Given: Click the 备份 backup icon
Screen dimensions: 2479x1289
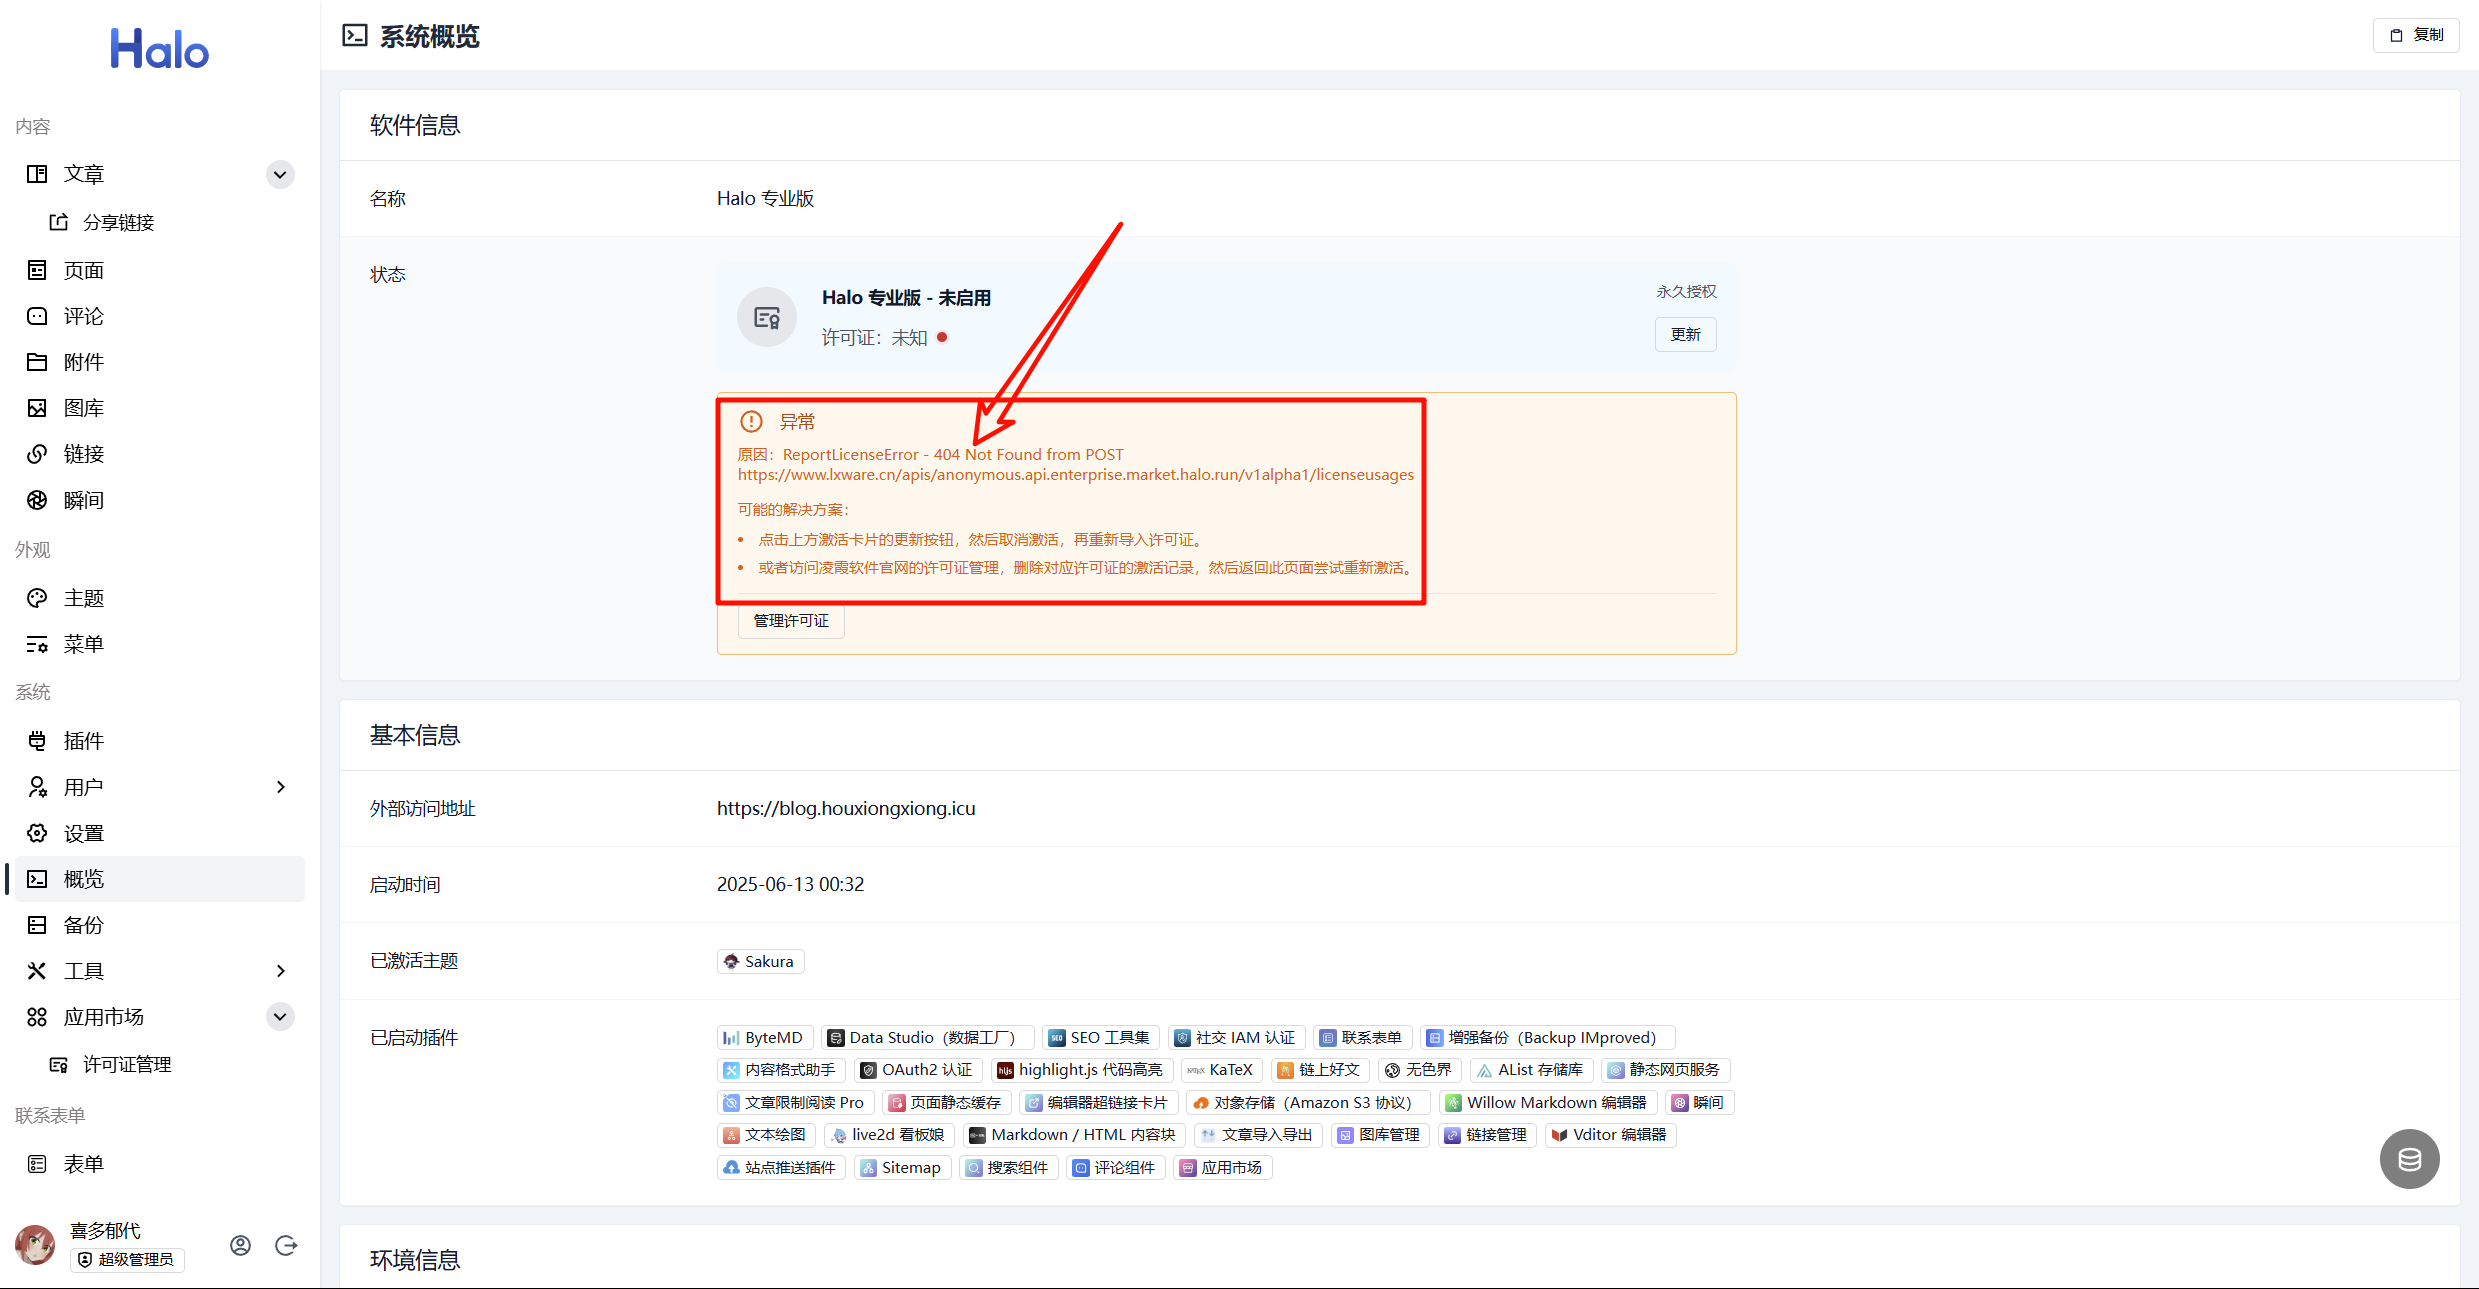Looking at the screenshot, I should tap(37, 925).
